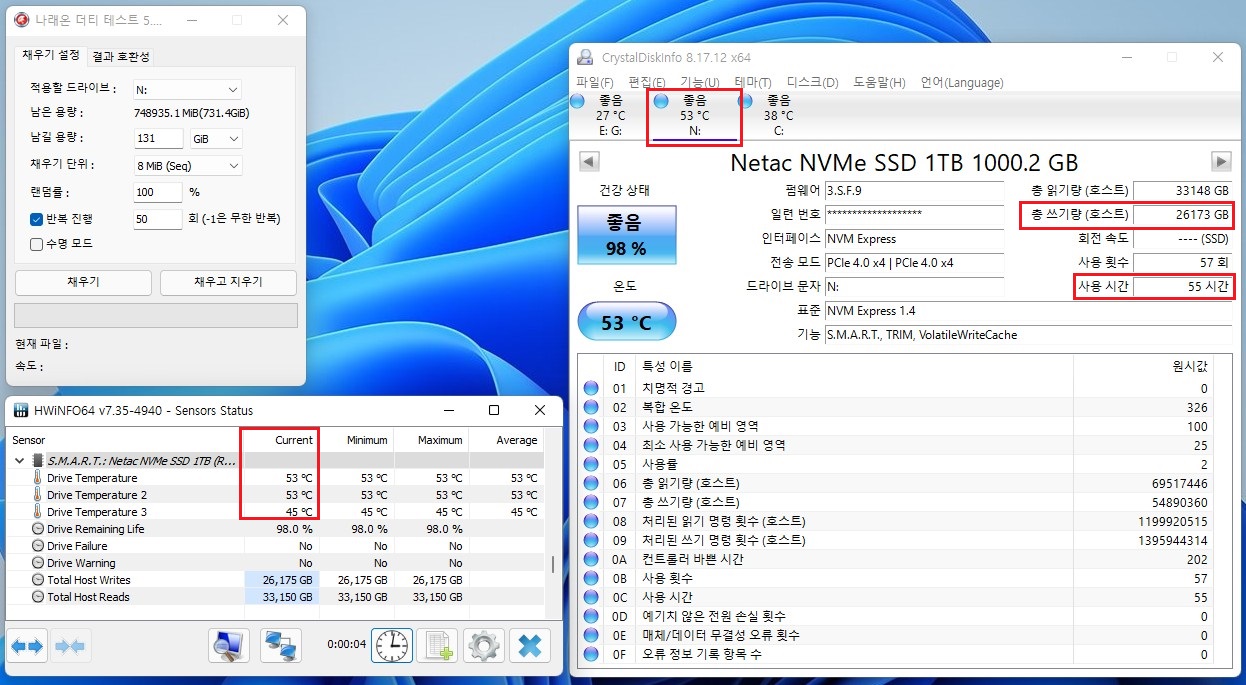The image size is (1246, 685).
Task: Click the 펌웨어 3.S.F.9 field
Action: pyautogui.click(x=914, y=190)
